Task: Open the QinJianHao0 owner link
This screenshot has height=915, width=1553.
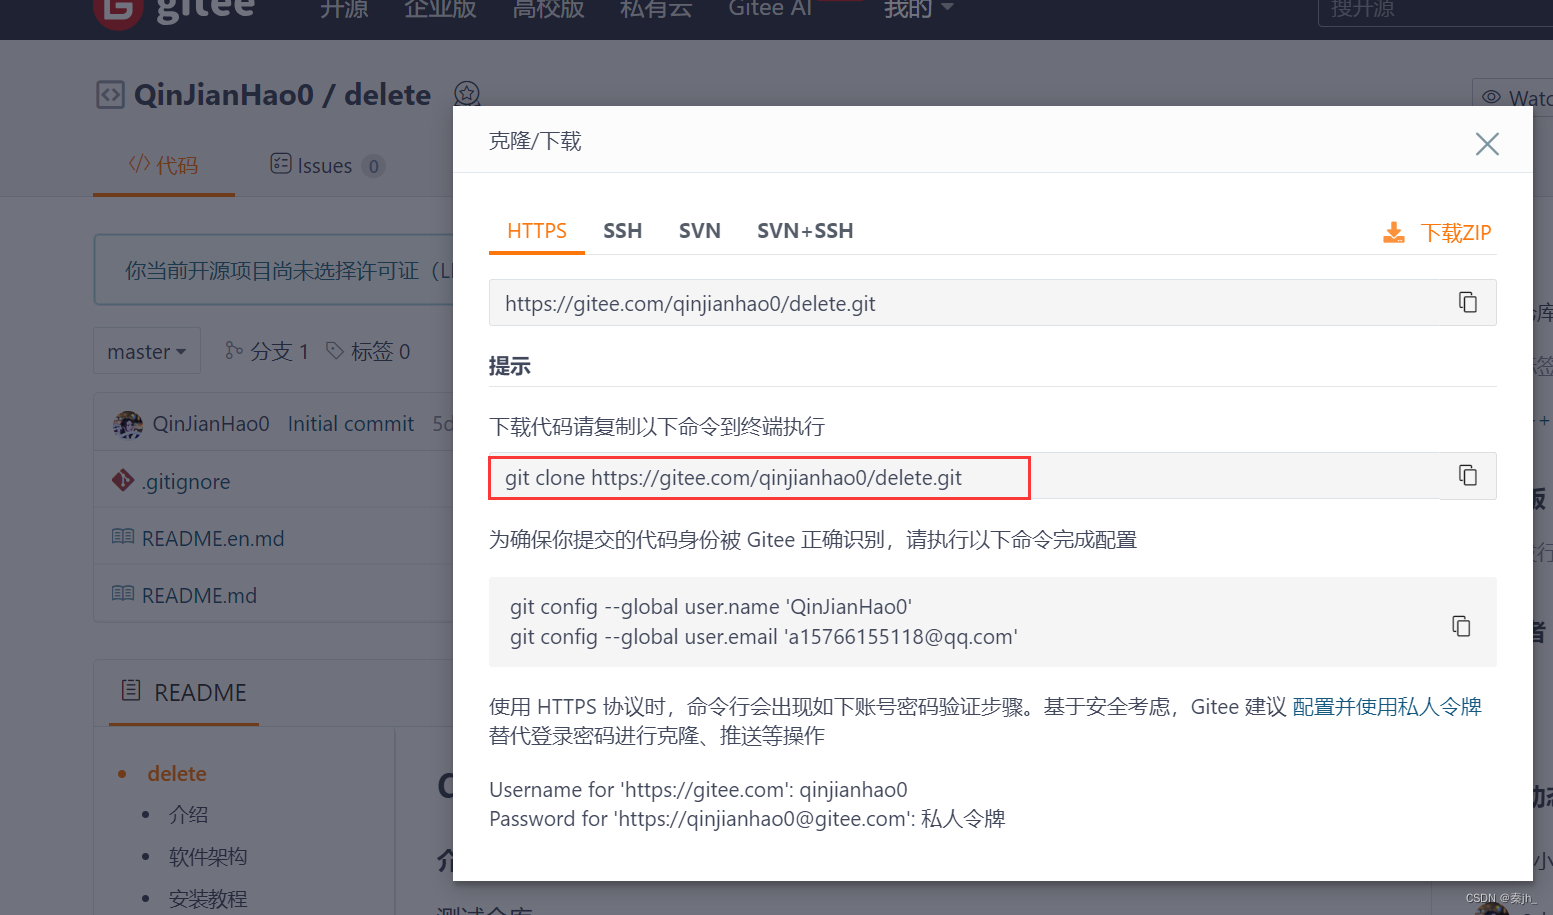Action: click(224, 95)
